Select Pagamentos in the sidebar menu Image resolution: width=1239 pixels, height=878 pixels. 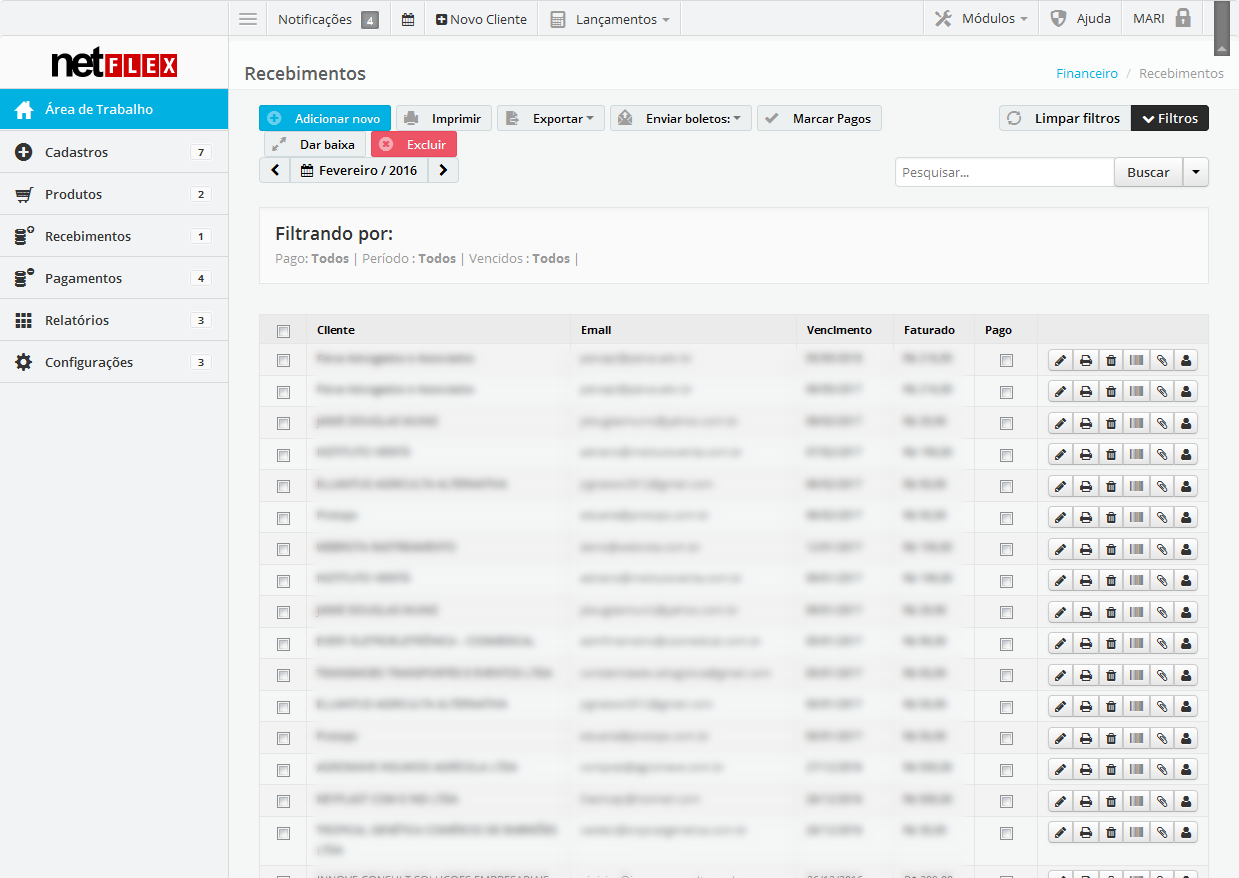point(83,278)
